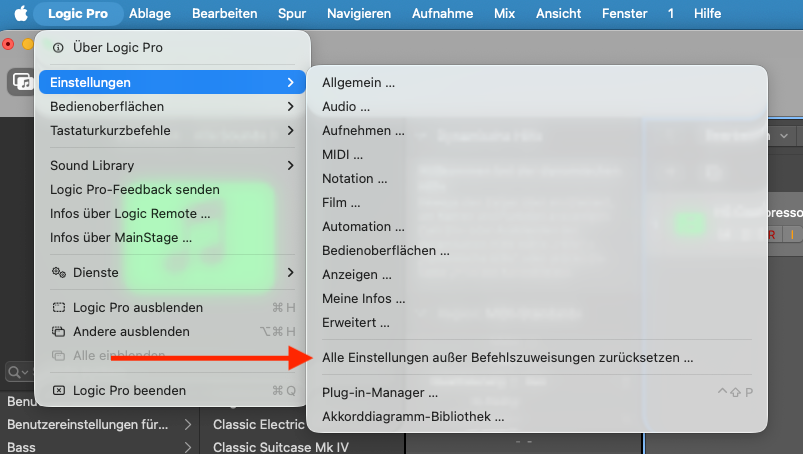Open the Aufnahme menu
Viewport: 803px width, 454px height.
click(442, 13)
